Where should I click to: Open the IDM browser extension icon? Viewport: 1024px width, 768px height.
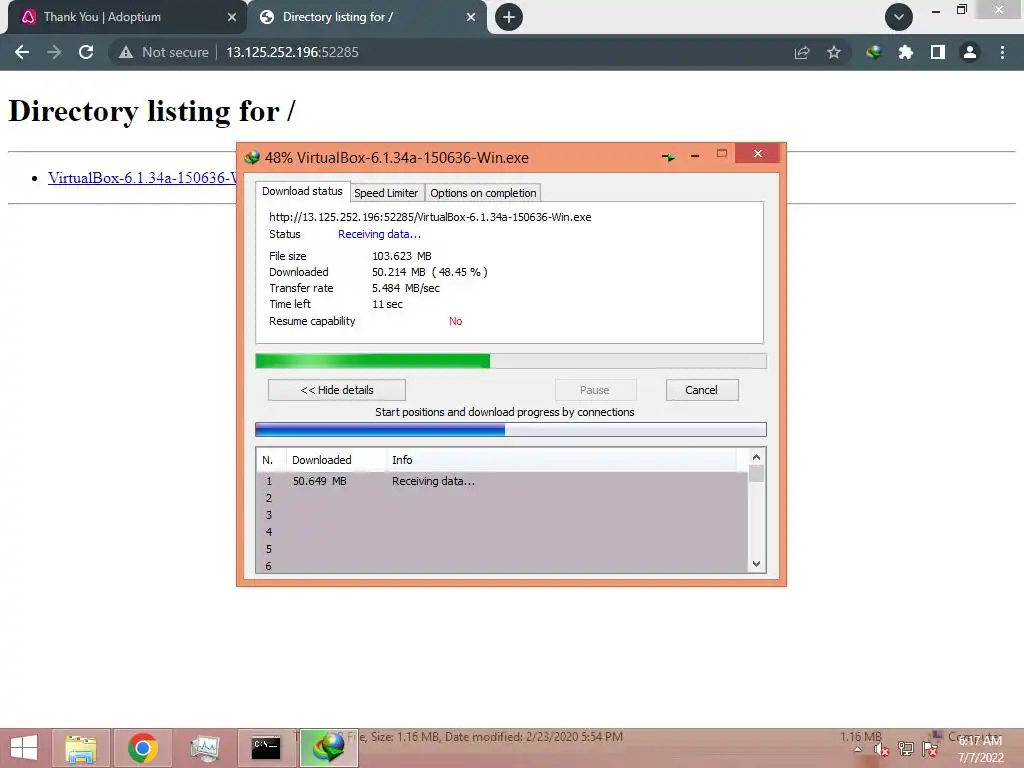873,52
